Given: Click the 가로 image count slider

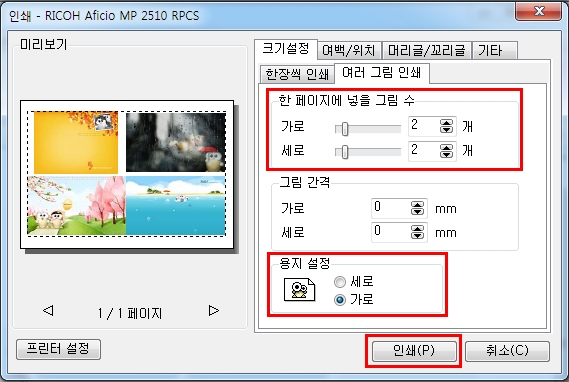Looking at the screenshot, I should pyautogui.click(x=368, y=128).
